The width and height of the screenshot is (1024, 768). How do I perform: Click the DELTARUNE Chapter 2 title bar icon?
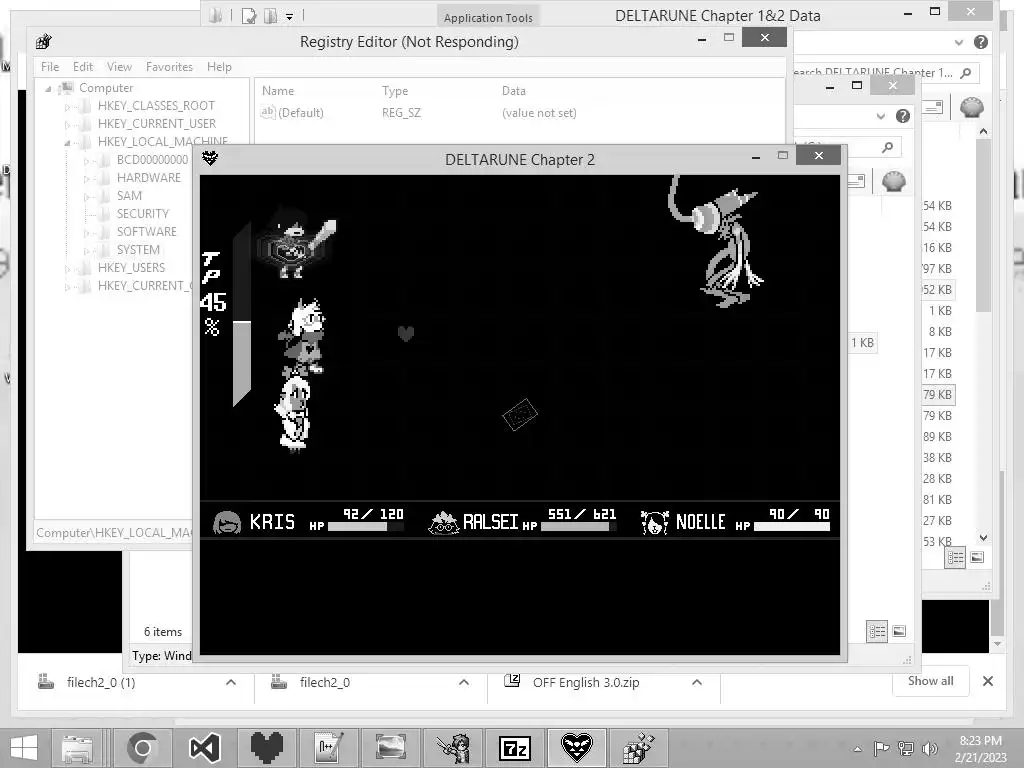(x=210, y=158)
